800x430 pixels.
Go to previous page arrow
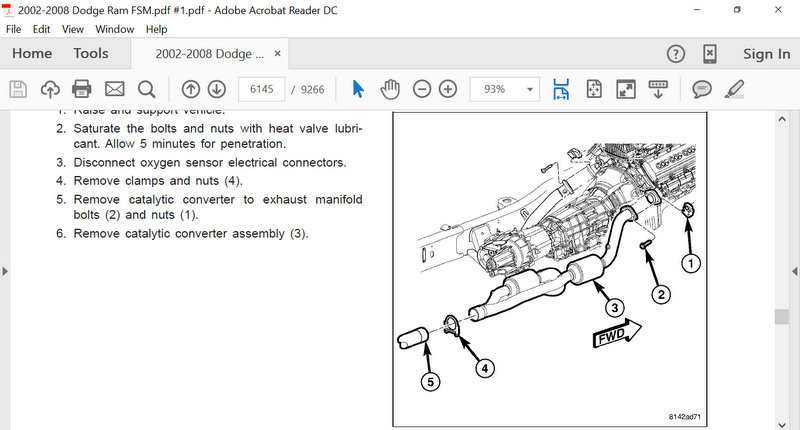point(190,89)
